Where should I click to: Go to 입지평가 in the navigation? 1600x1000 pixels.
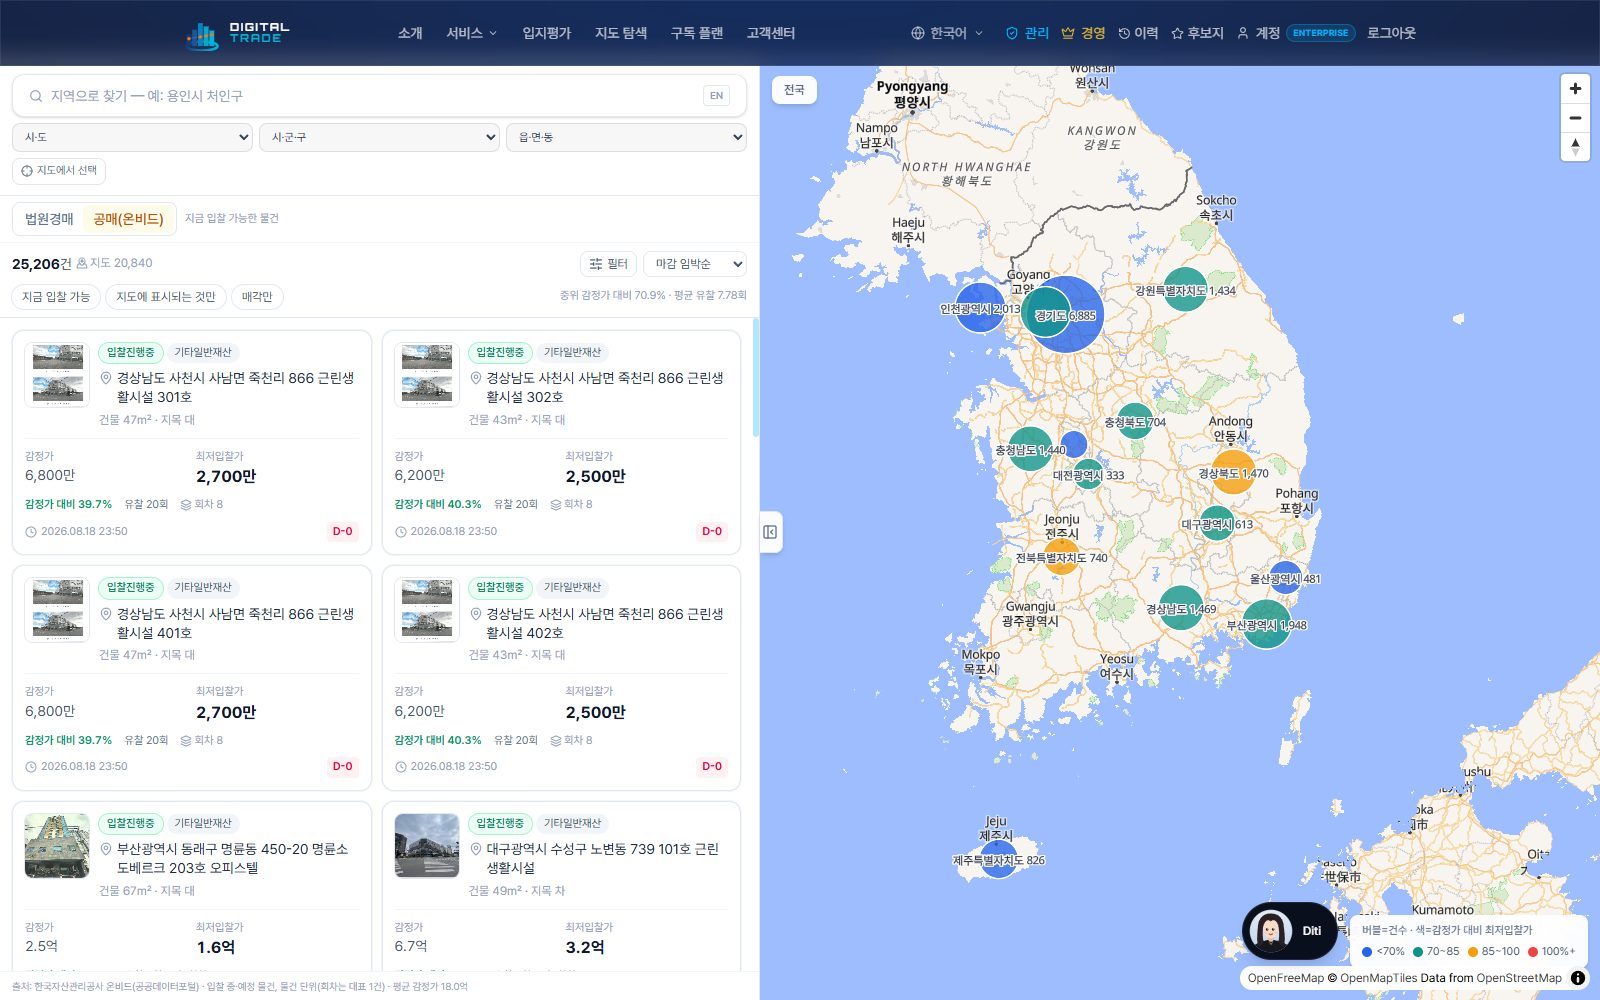coord(546,33)
